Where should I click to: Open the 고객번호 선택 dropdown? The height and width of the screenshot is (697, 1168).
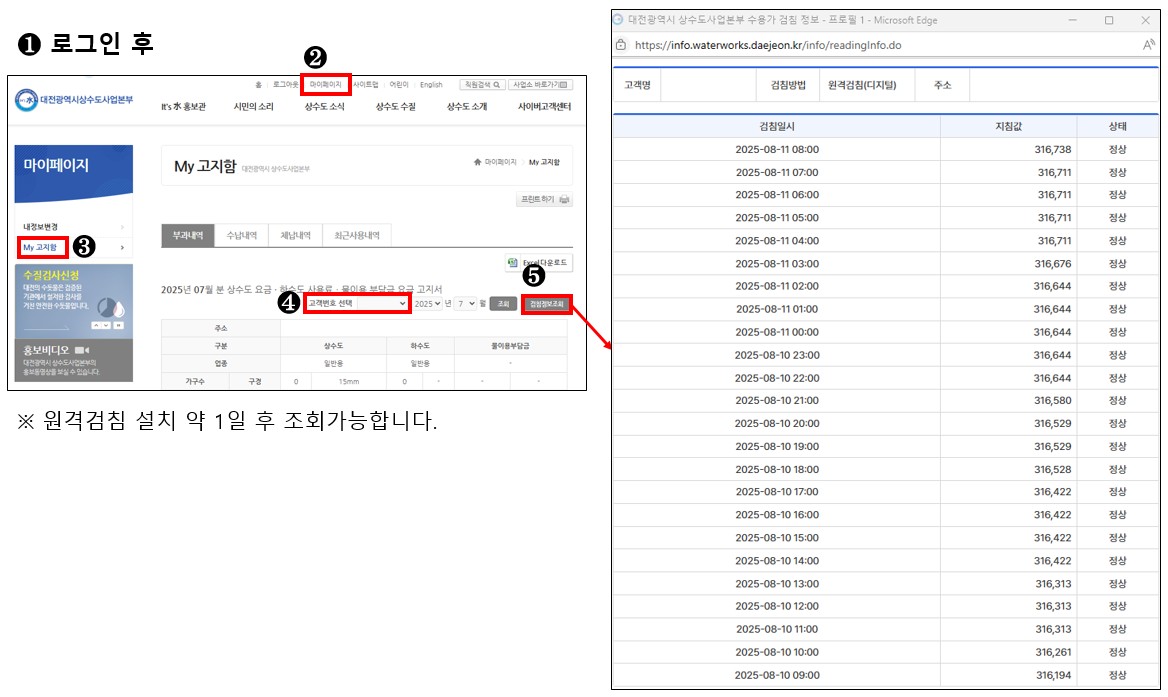[x=357, y=303]
